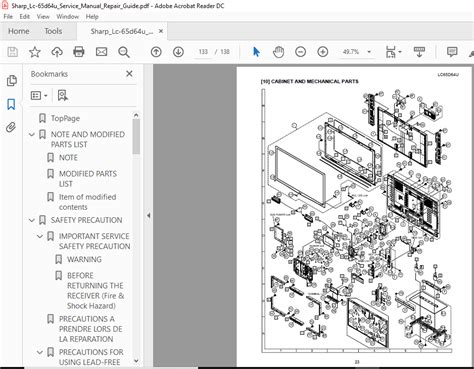Viewport: 474px width, 369px height.
Task: Open the Window menu
Action: pyautogui.click(x=68, y=17)
